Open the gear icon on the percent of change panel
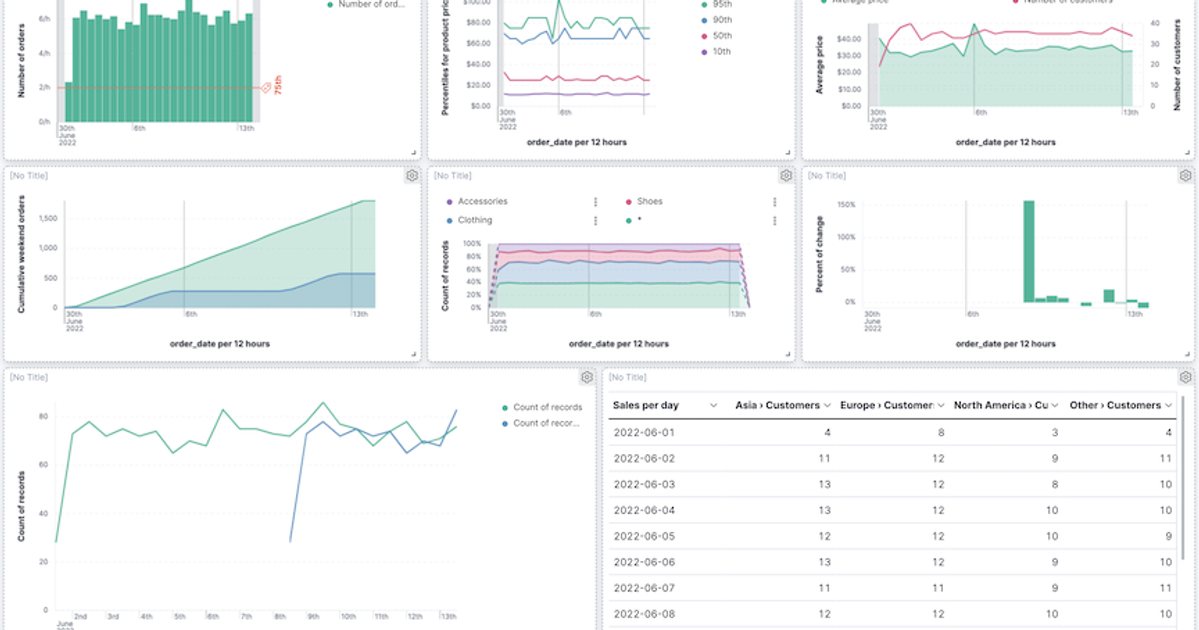The width and height of the screenshot is (1199, 630). 1183,175
